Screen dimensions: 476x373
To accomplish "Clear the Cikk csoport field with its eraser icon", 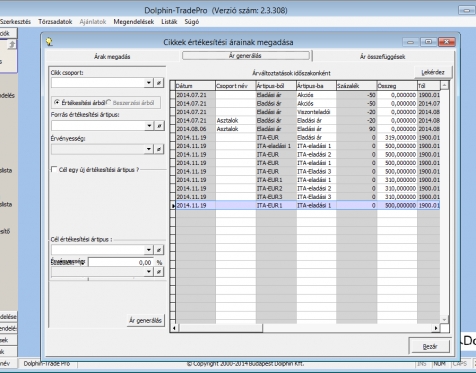I will click(159, 83).
